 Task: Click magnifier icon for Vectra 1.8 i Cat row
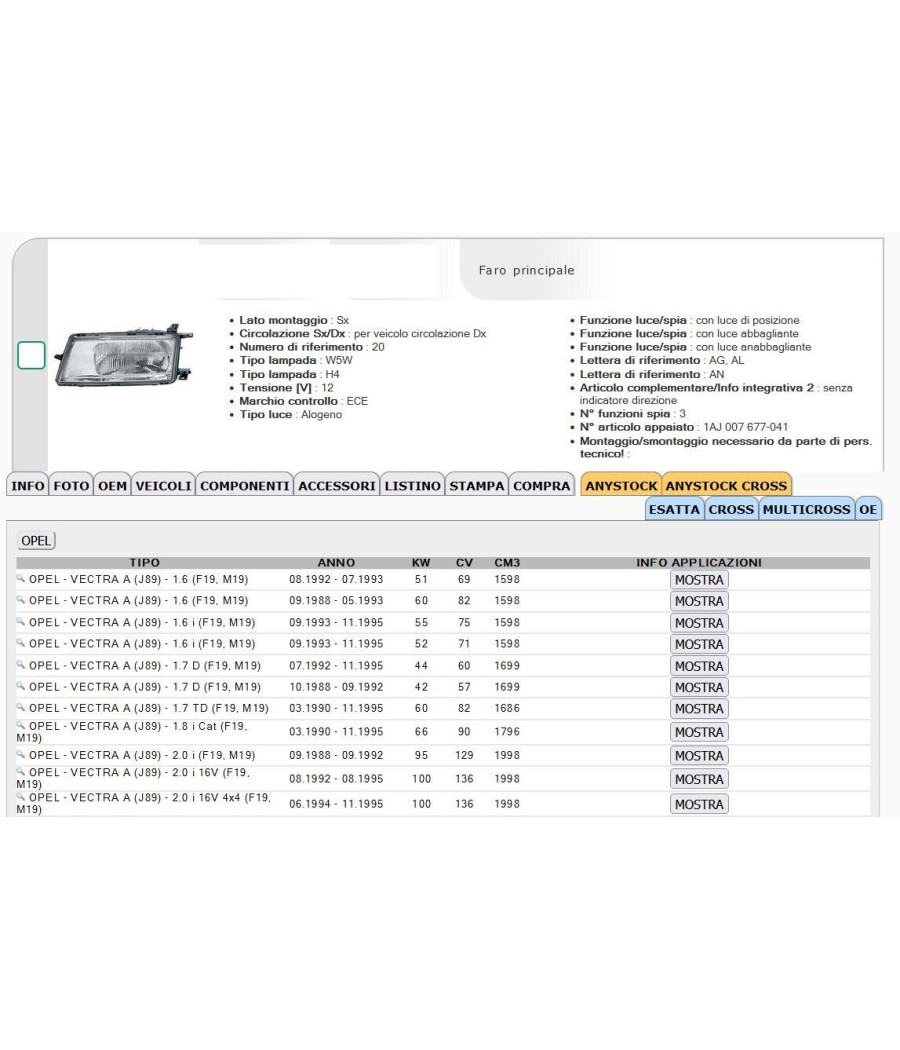pyautogui.click(x=21, y=725)
